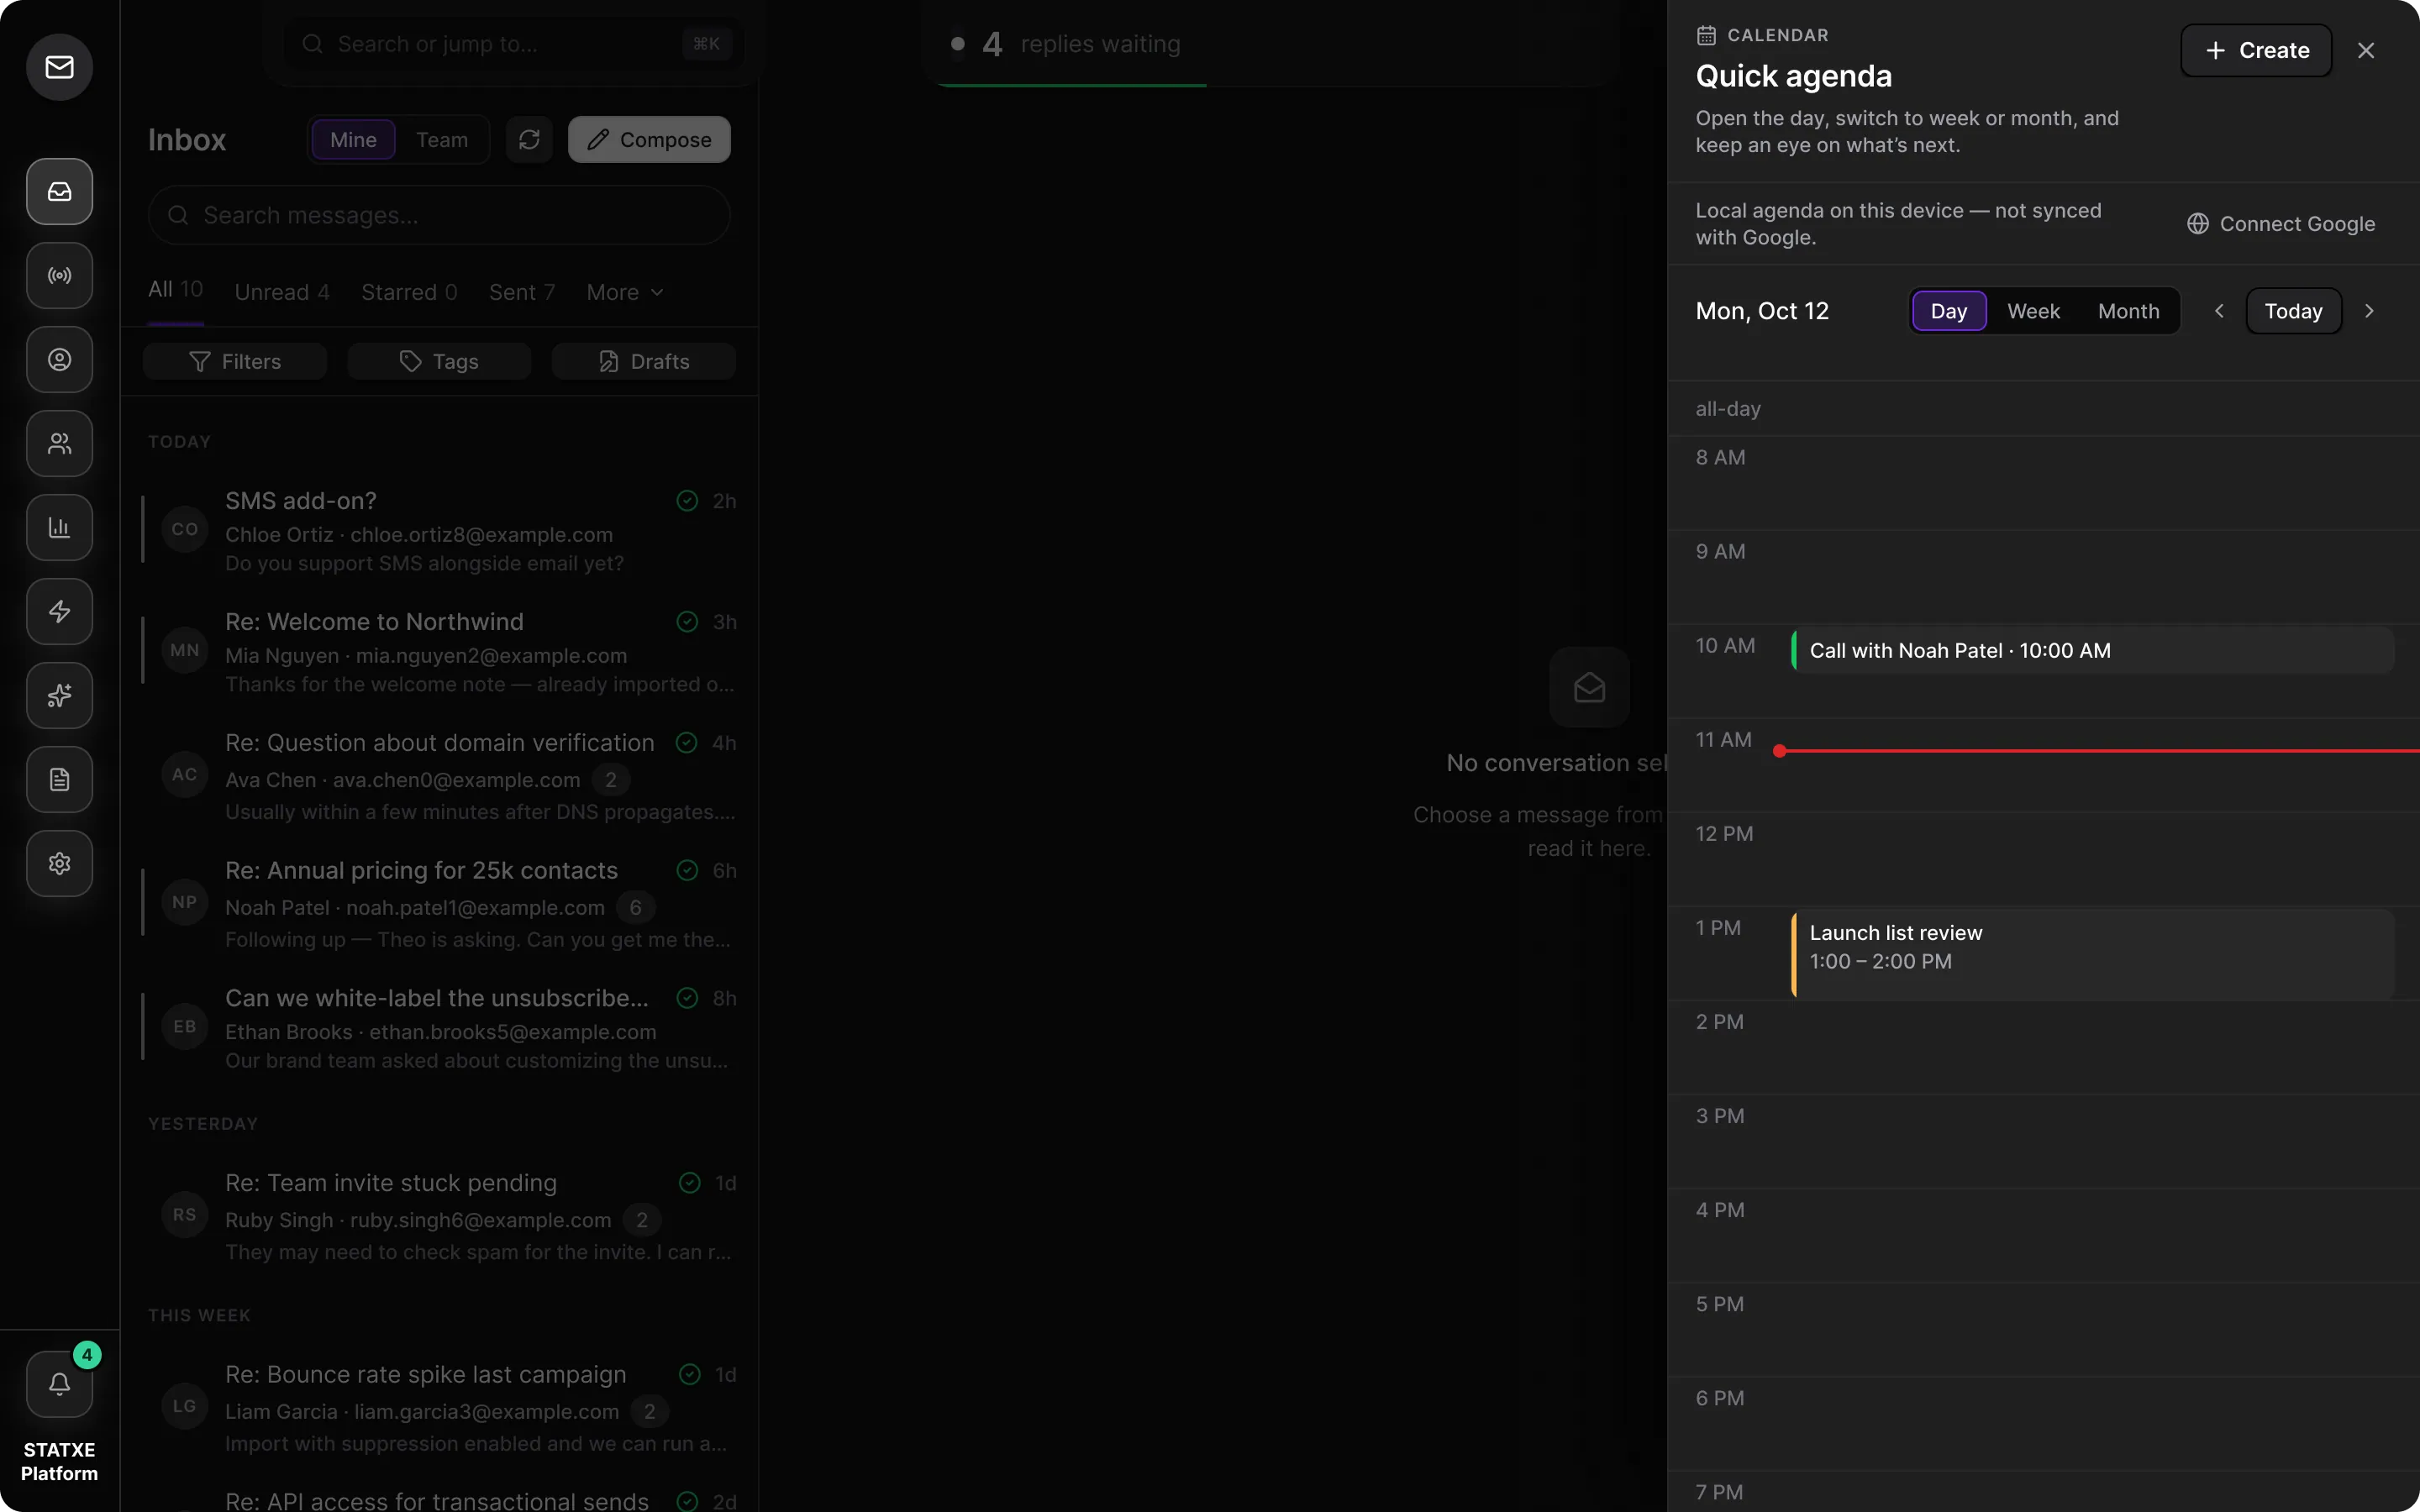Open the Launch list review event
The height and width of the screenshot is (1512, 2420).
point(2093,955)
